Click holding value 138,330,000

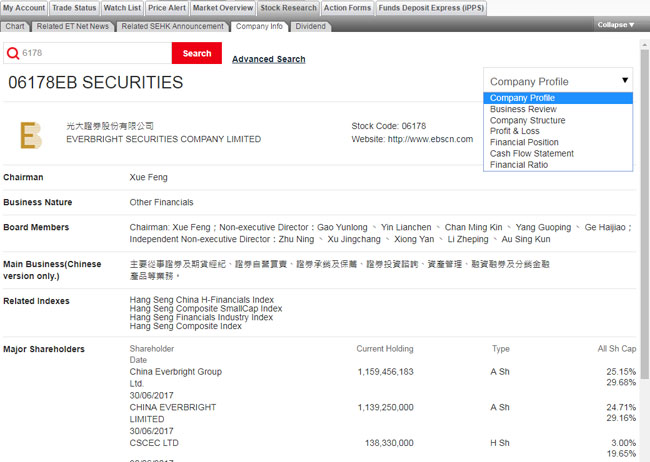(389, 443)
